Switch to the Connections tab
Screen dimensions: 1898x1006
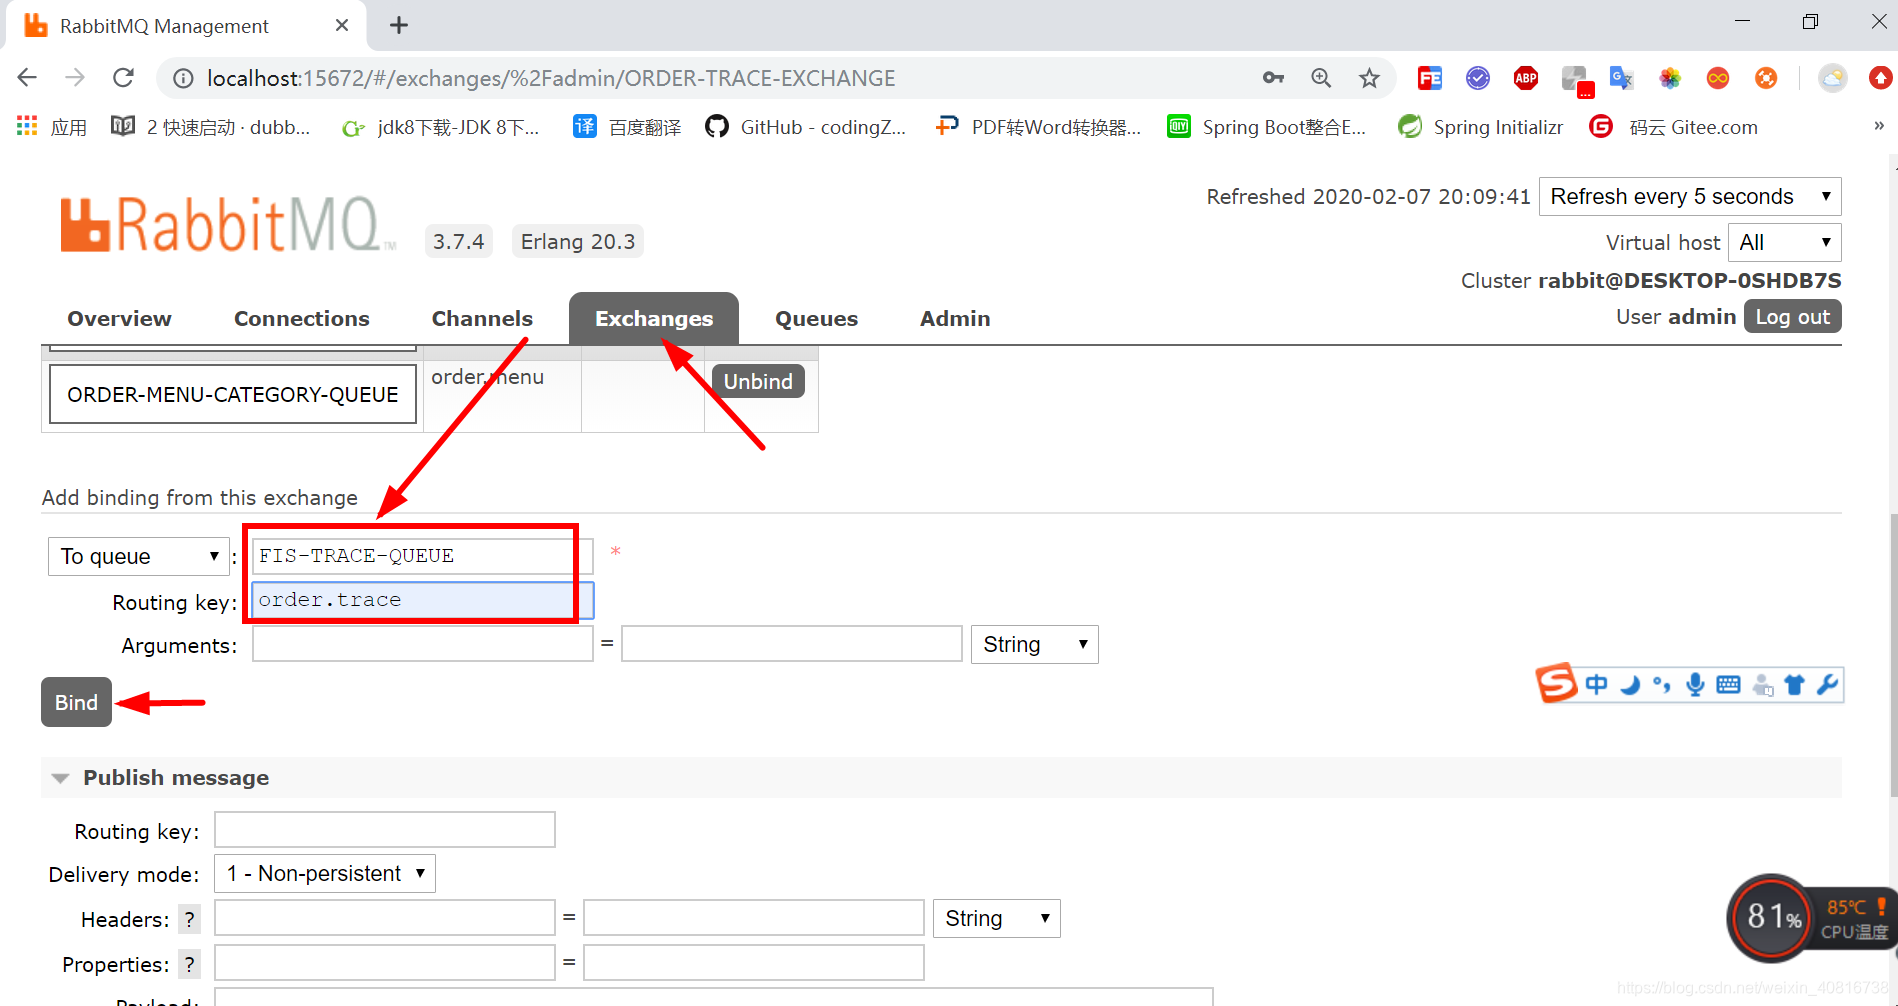click(x=302, y=319)
